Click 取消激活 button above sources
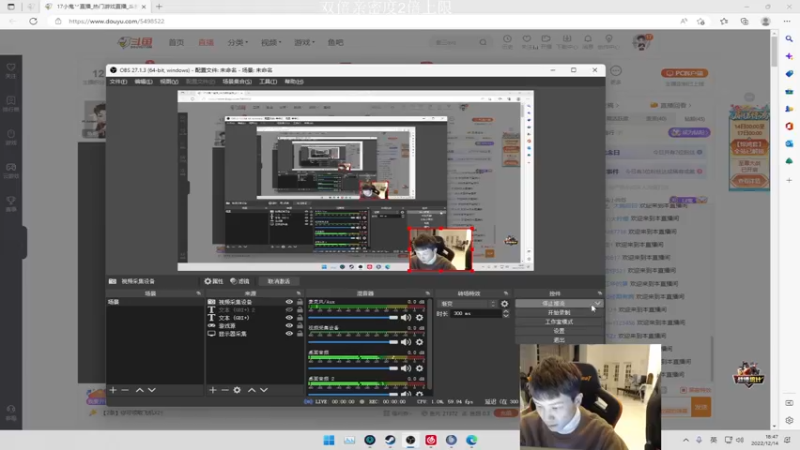Viewport: 800px width, 450px height. (279, 281)
